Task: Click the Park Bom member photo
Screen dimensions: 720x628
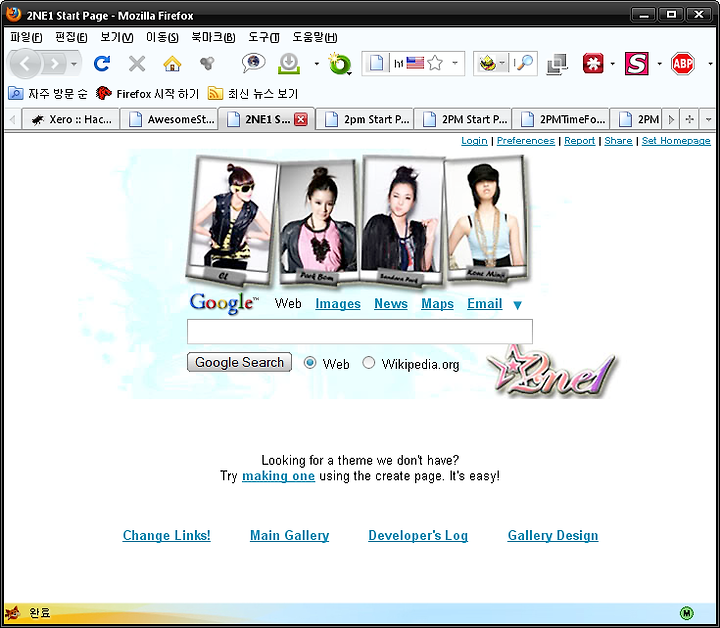Action: tap(318, 224)
